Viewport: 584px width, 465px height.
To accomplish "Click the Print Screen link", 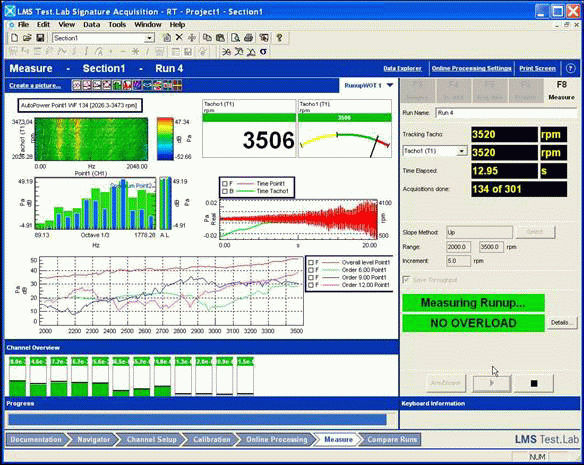I will coord(537,69).
